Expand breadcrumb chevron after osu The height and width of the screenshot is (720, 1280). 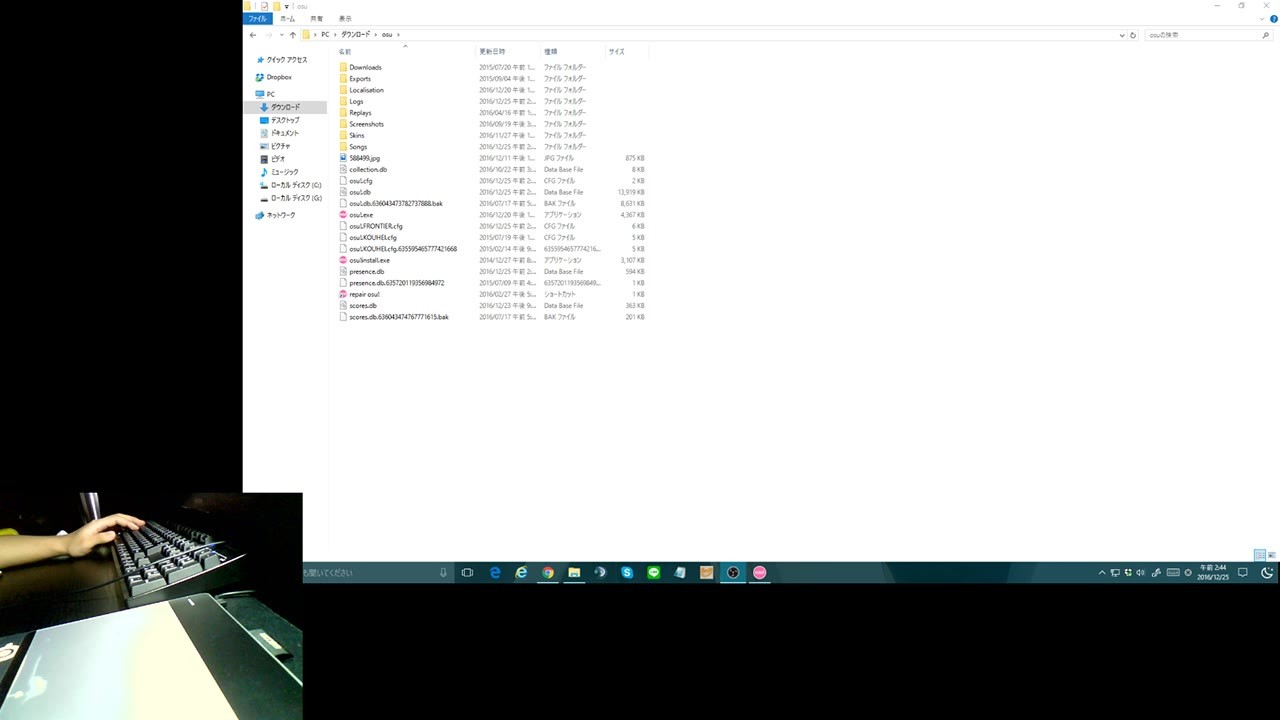point(398,35)
